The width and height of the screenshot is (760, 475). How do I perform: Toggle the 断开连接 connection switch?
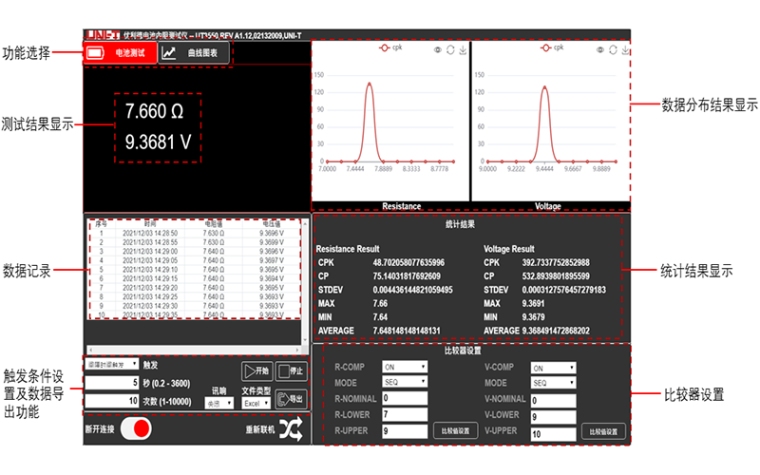click(x=136, y=428)
